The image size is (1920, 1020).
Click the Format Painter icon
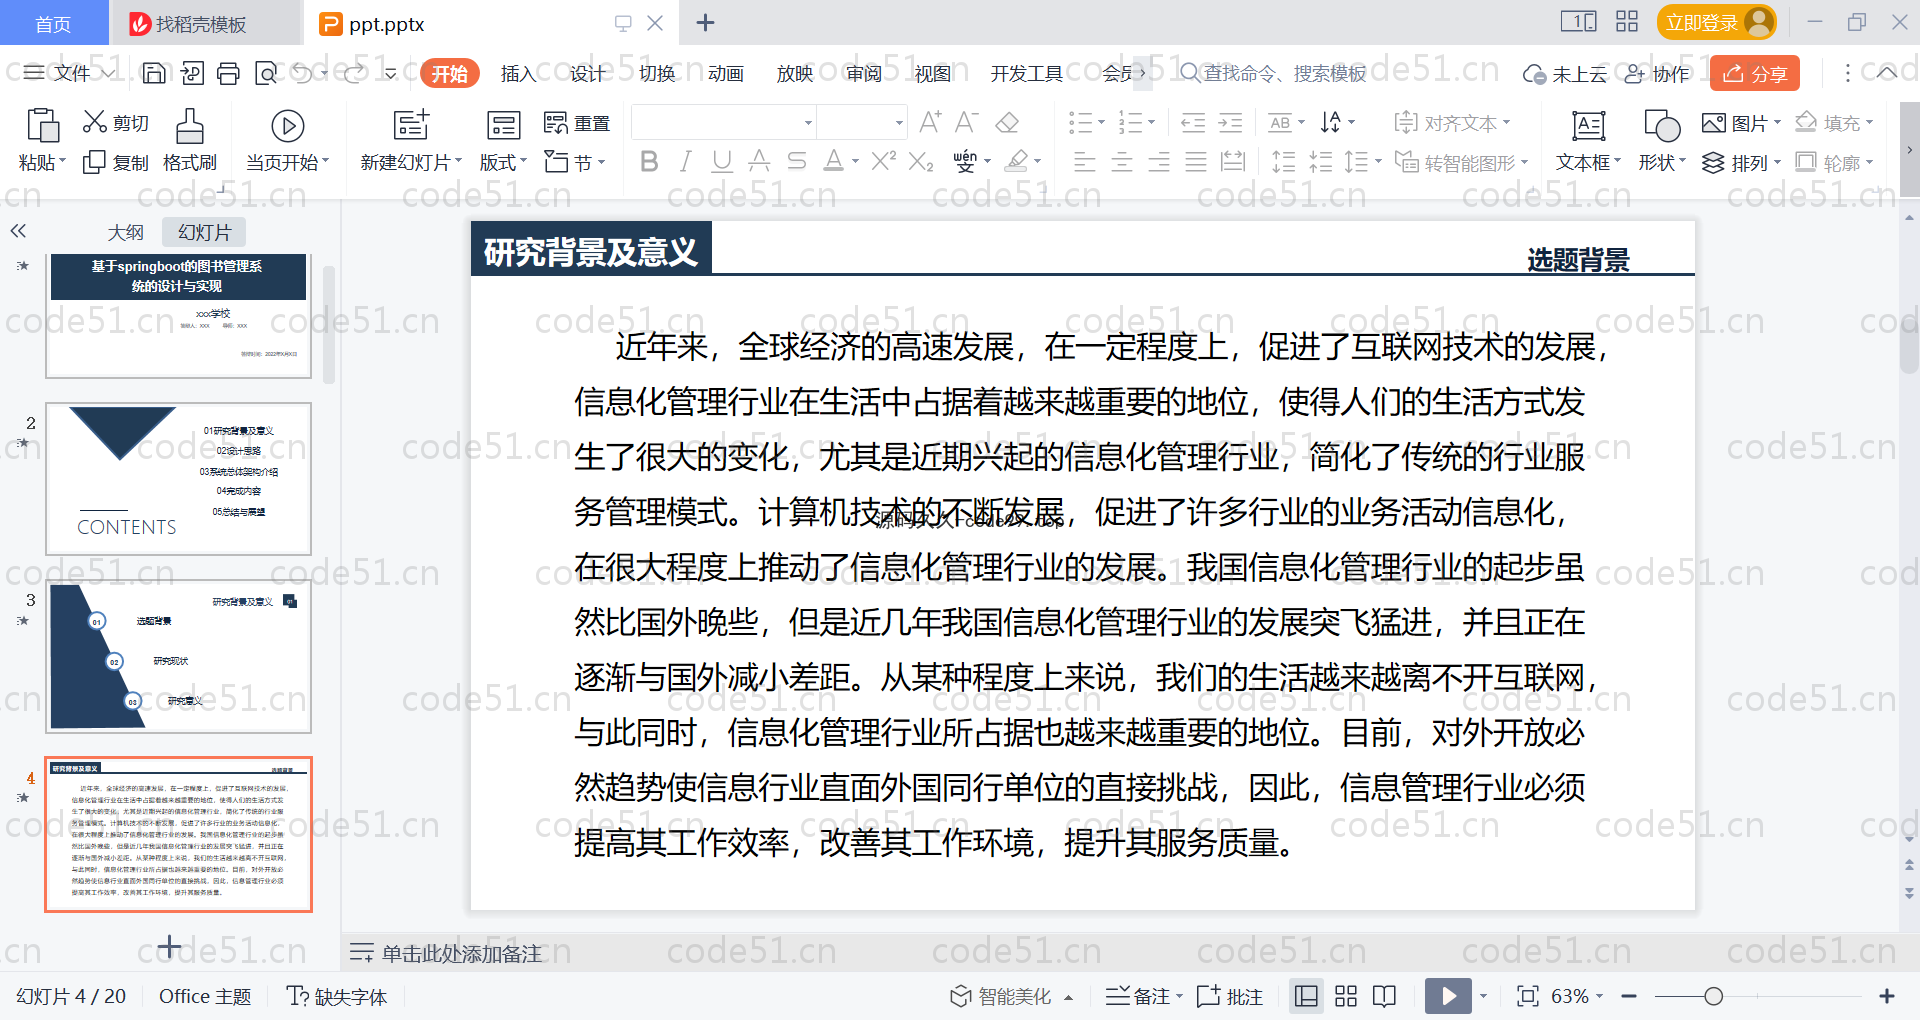189,127
